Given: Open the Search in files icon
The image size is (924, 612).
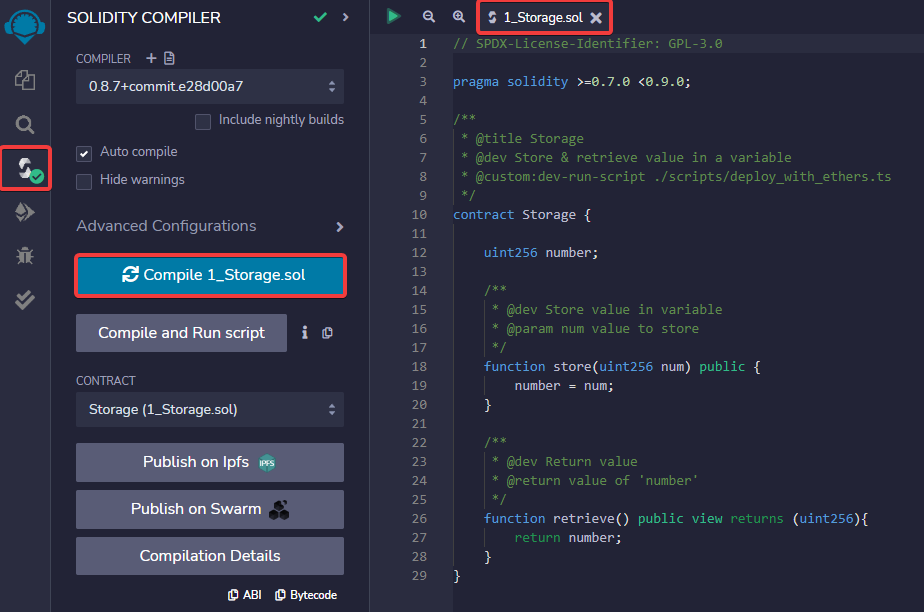Looking at the screenshot, I should 25,124.
